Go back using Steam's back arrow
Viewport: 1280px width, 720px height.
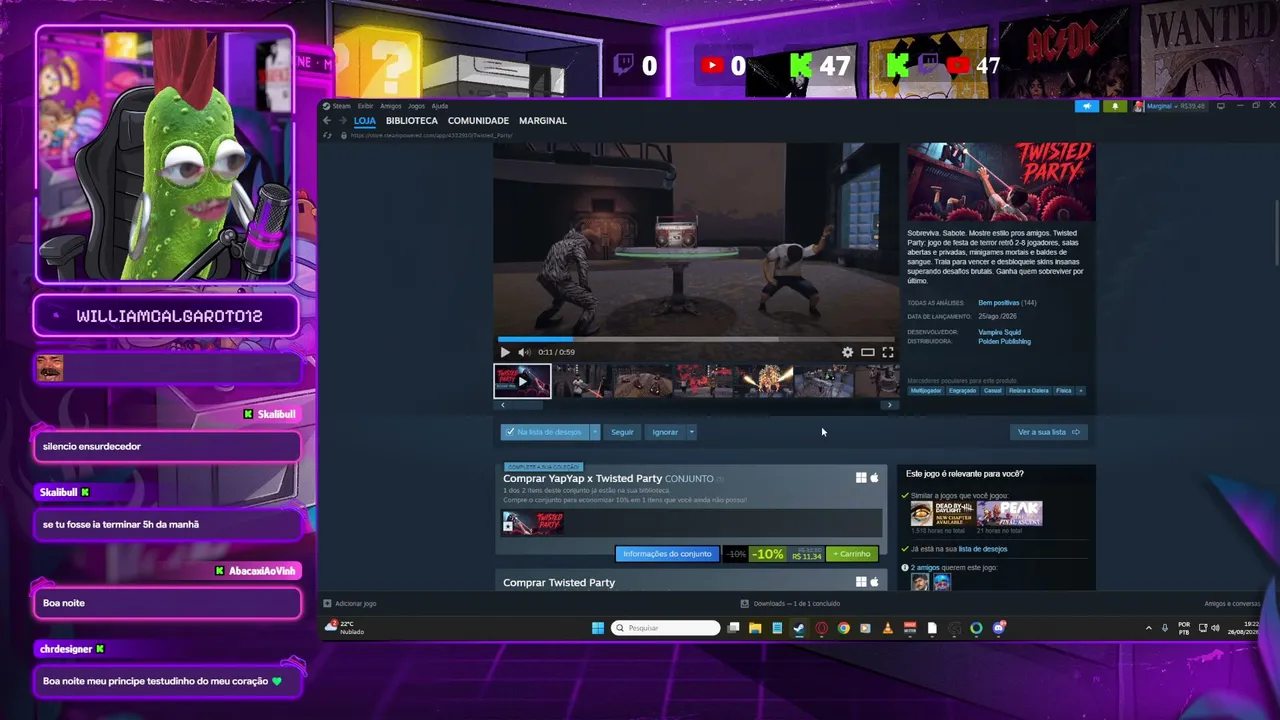point(327,120)
